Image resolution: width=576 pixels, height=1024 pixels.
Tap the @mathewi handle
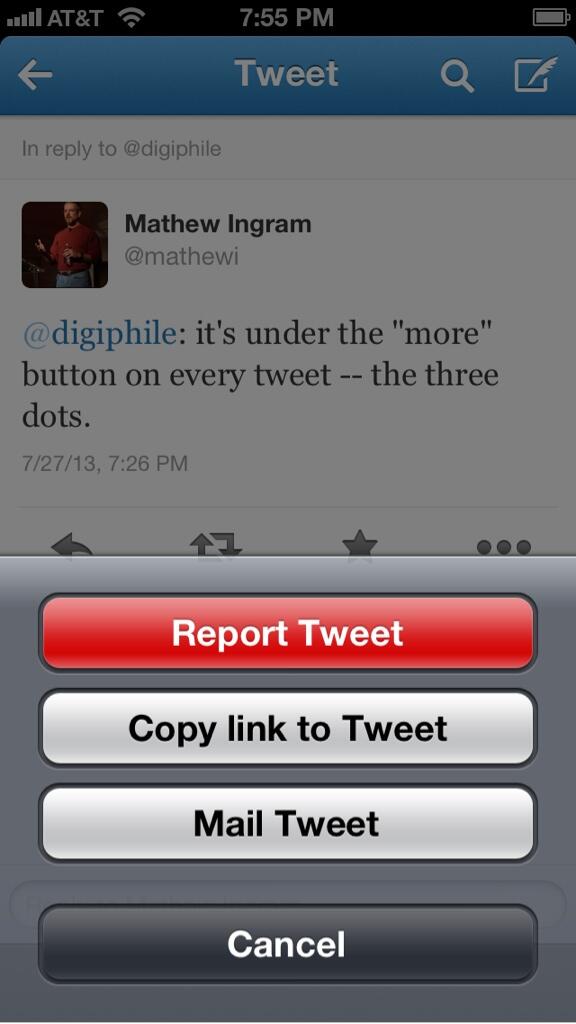[182, 256]
